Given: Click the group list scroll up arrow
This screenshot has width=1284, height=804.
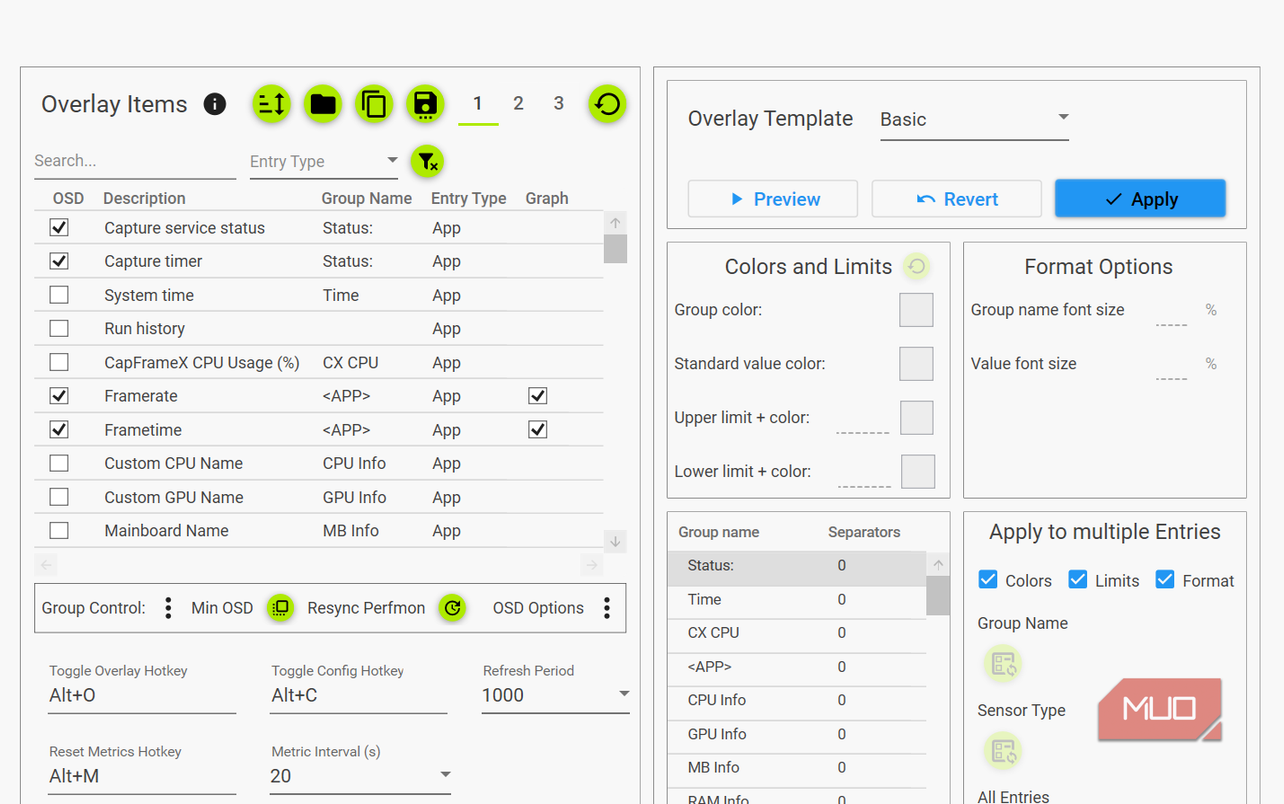Looking at the screenshot, I should pyautogui.click(x=938, y=565).
